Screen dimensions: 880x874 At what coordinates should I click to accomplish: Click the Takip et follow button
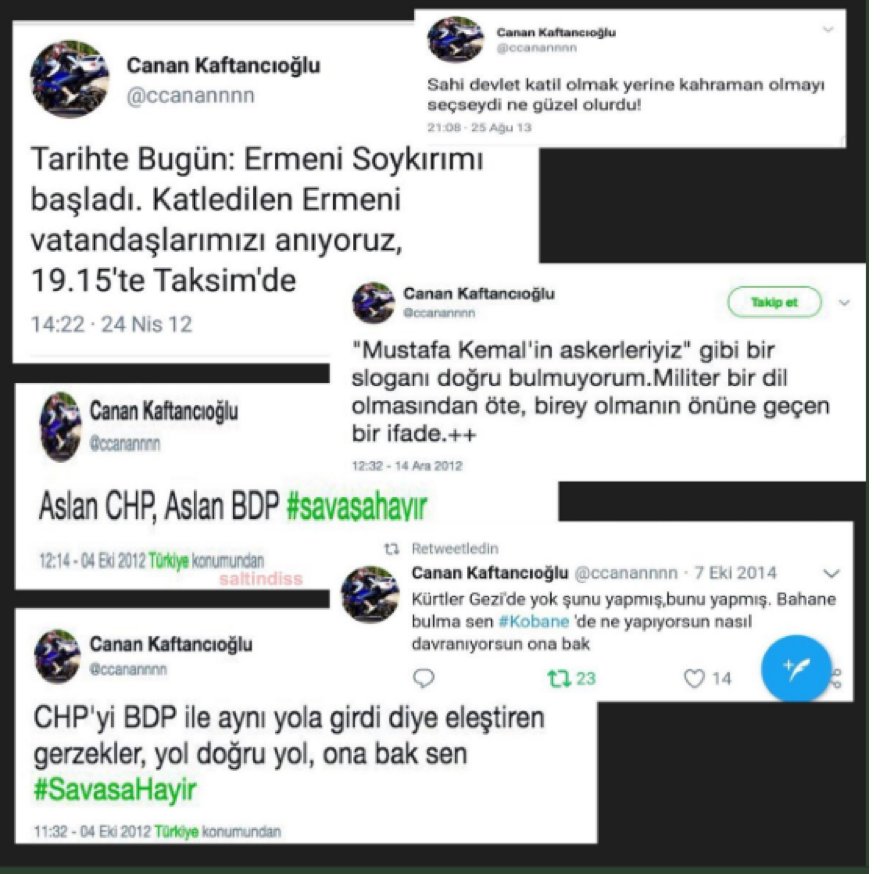(774, 302)
